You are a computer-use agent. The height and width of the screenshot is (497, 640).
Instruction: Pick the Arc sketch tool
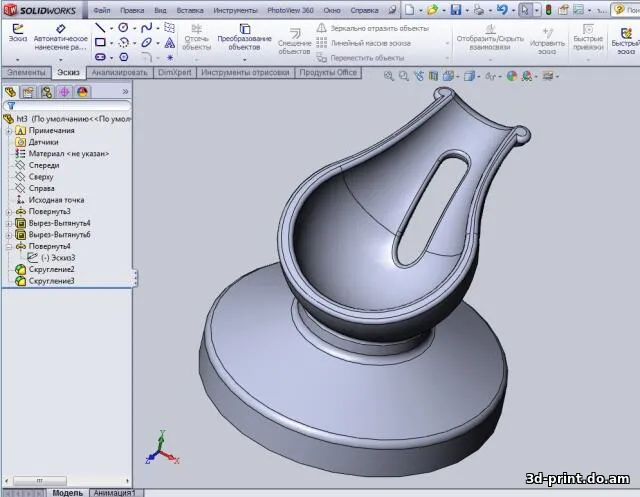coord(123,42)
